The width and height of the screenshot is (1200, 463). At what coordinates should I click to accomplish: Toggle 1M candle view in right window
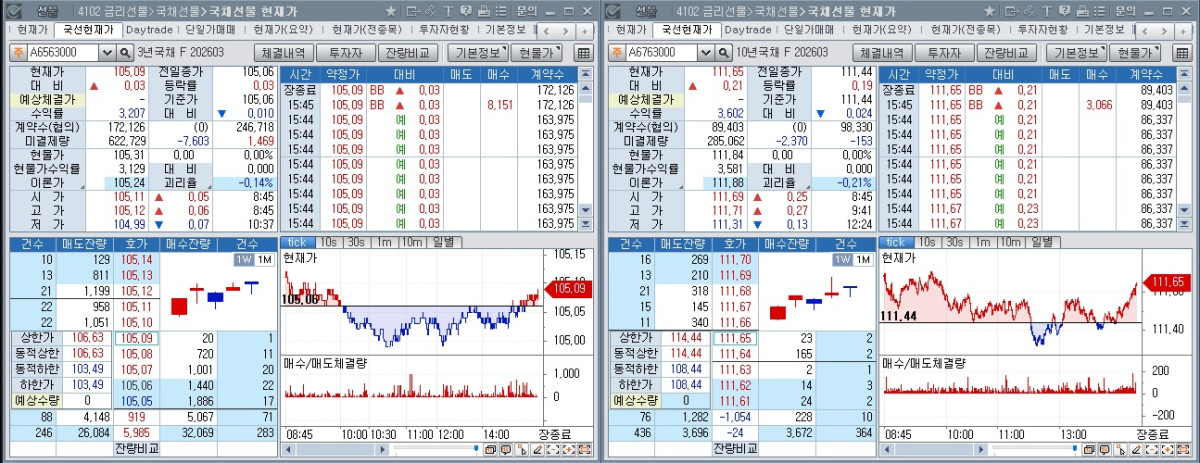[864, 260]
